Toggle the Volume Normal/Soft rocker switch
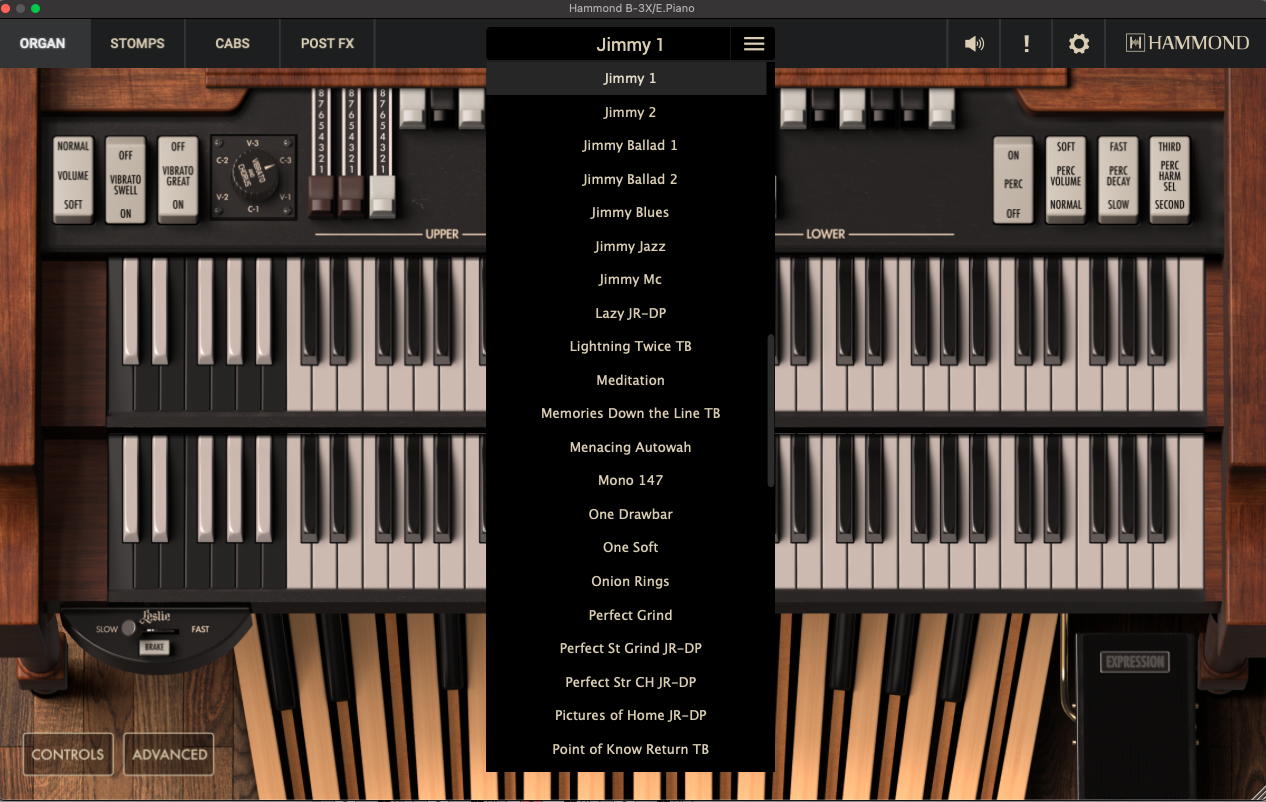Viewport: 1266px width, 802px height. click(x=73, y=176)
